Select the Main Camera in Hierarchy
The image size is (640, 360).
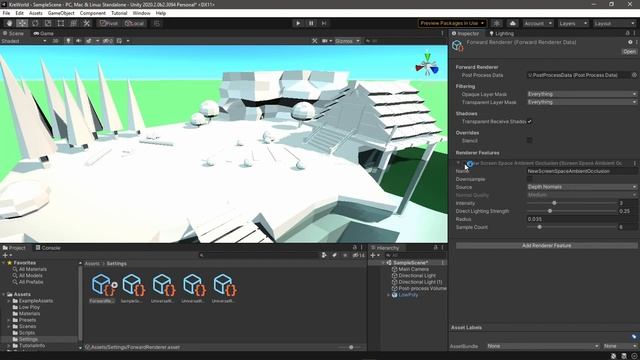(413, 269)
